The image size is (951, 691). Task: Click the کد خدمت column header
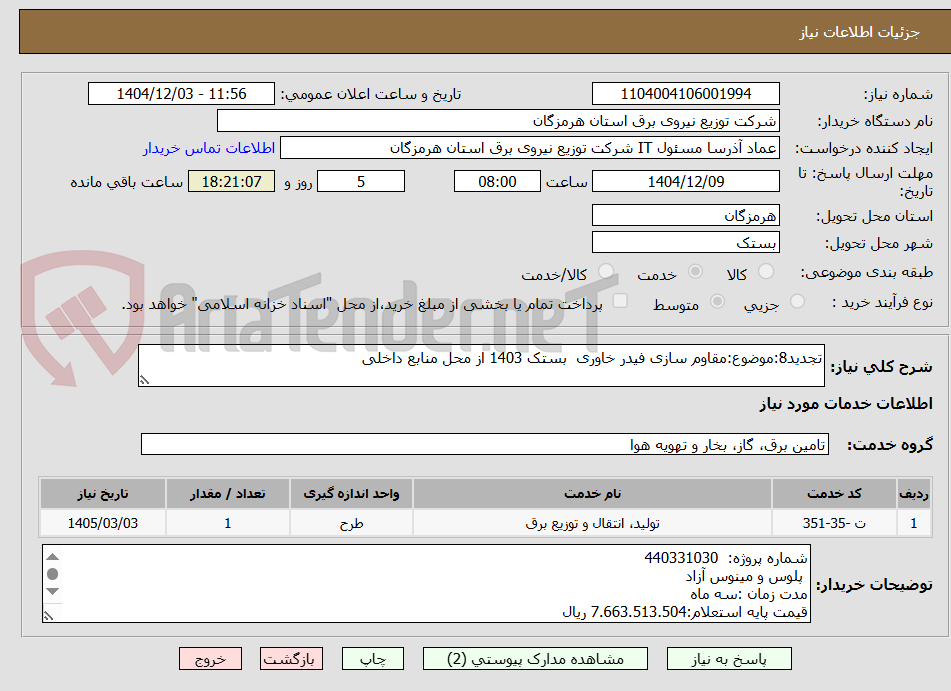834,494
